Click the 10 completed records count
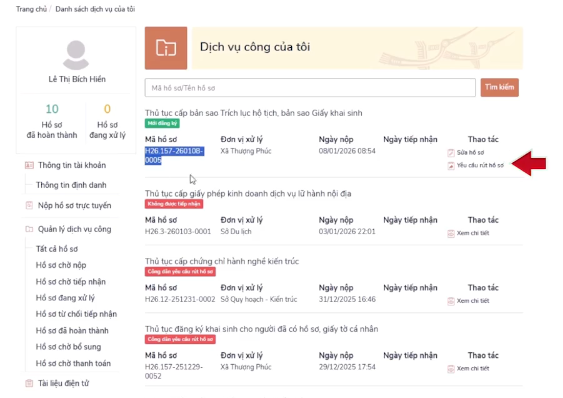This screenshot has height=398, width=563. 52,109
